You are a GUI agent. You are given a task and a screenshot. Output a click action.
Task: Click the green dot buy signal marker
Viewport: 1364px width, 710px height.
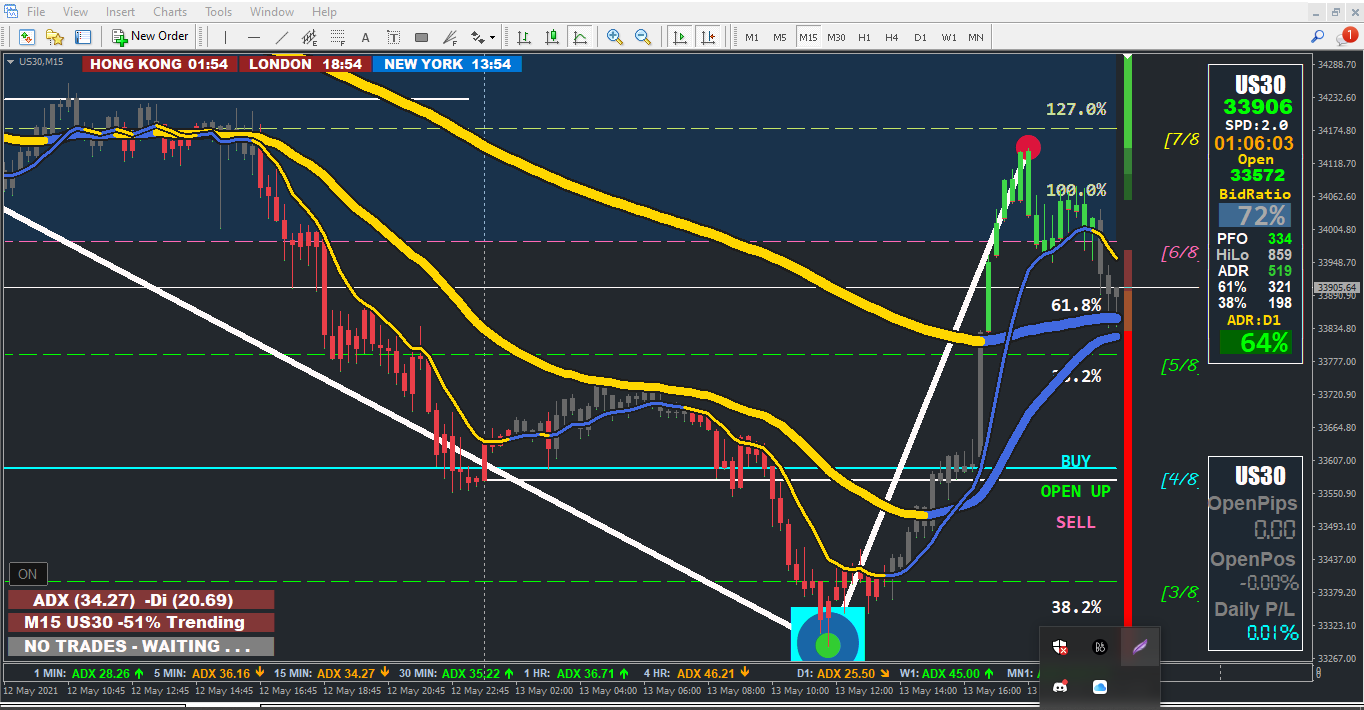point(827,644)
